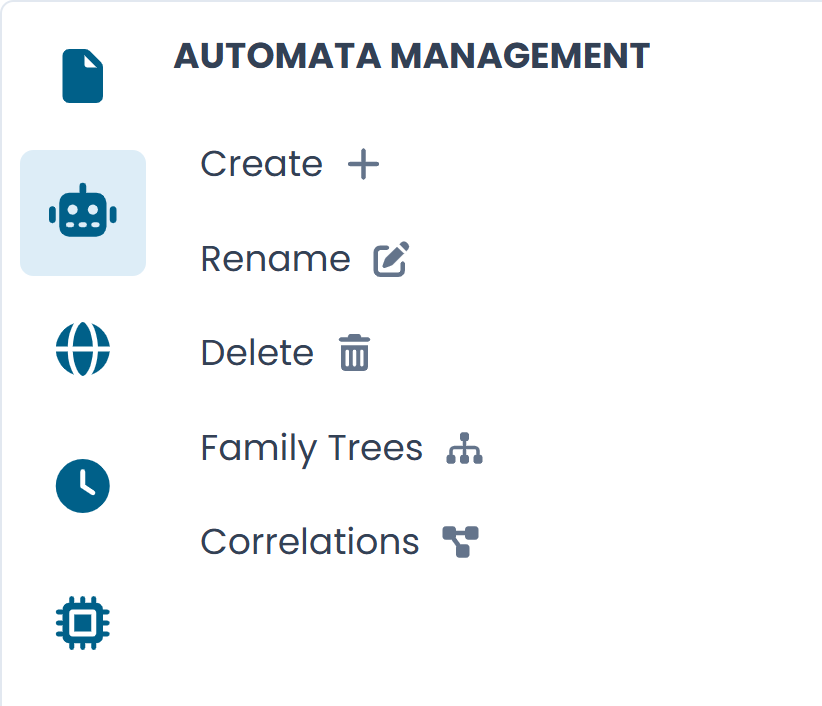
Task: Click the plus icon next to Create
Action: pos(364,163)
